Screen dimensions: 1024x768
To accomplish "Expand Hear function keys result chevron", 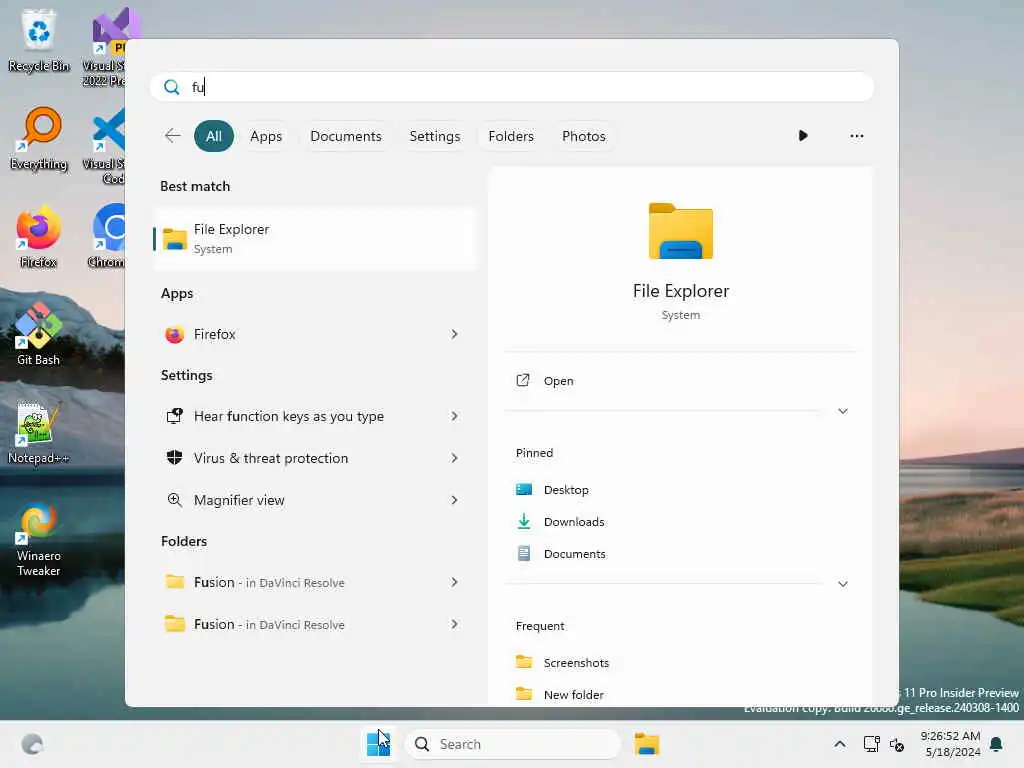I will pyautogui.click(x=454, y=416).
